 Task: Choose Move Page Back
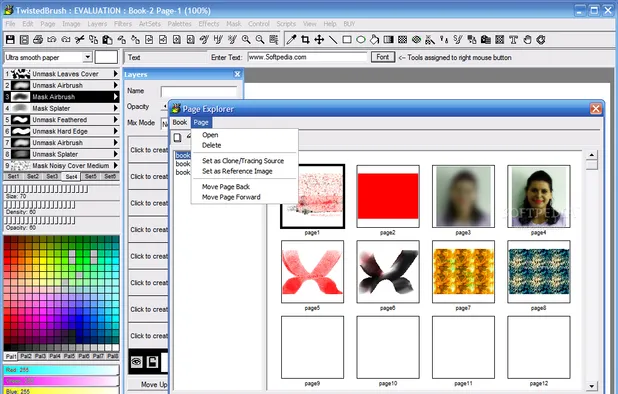coord(226,187)
